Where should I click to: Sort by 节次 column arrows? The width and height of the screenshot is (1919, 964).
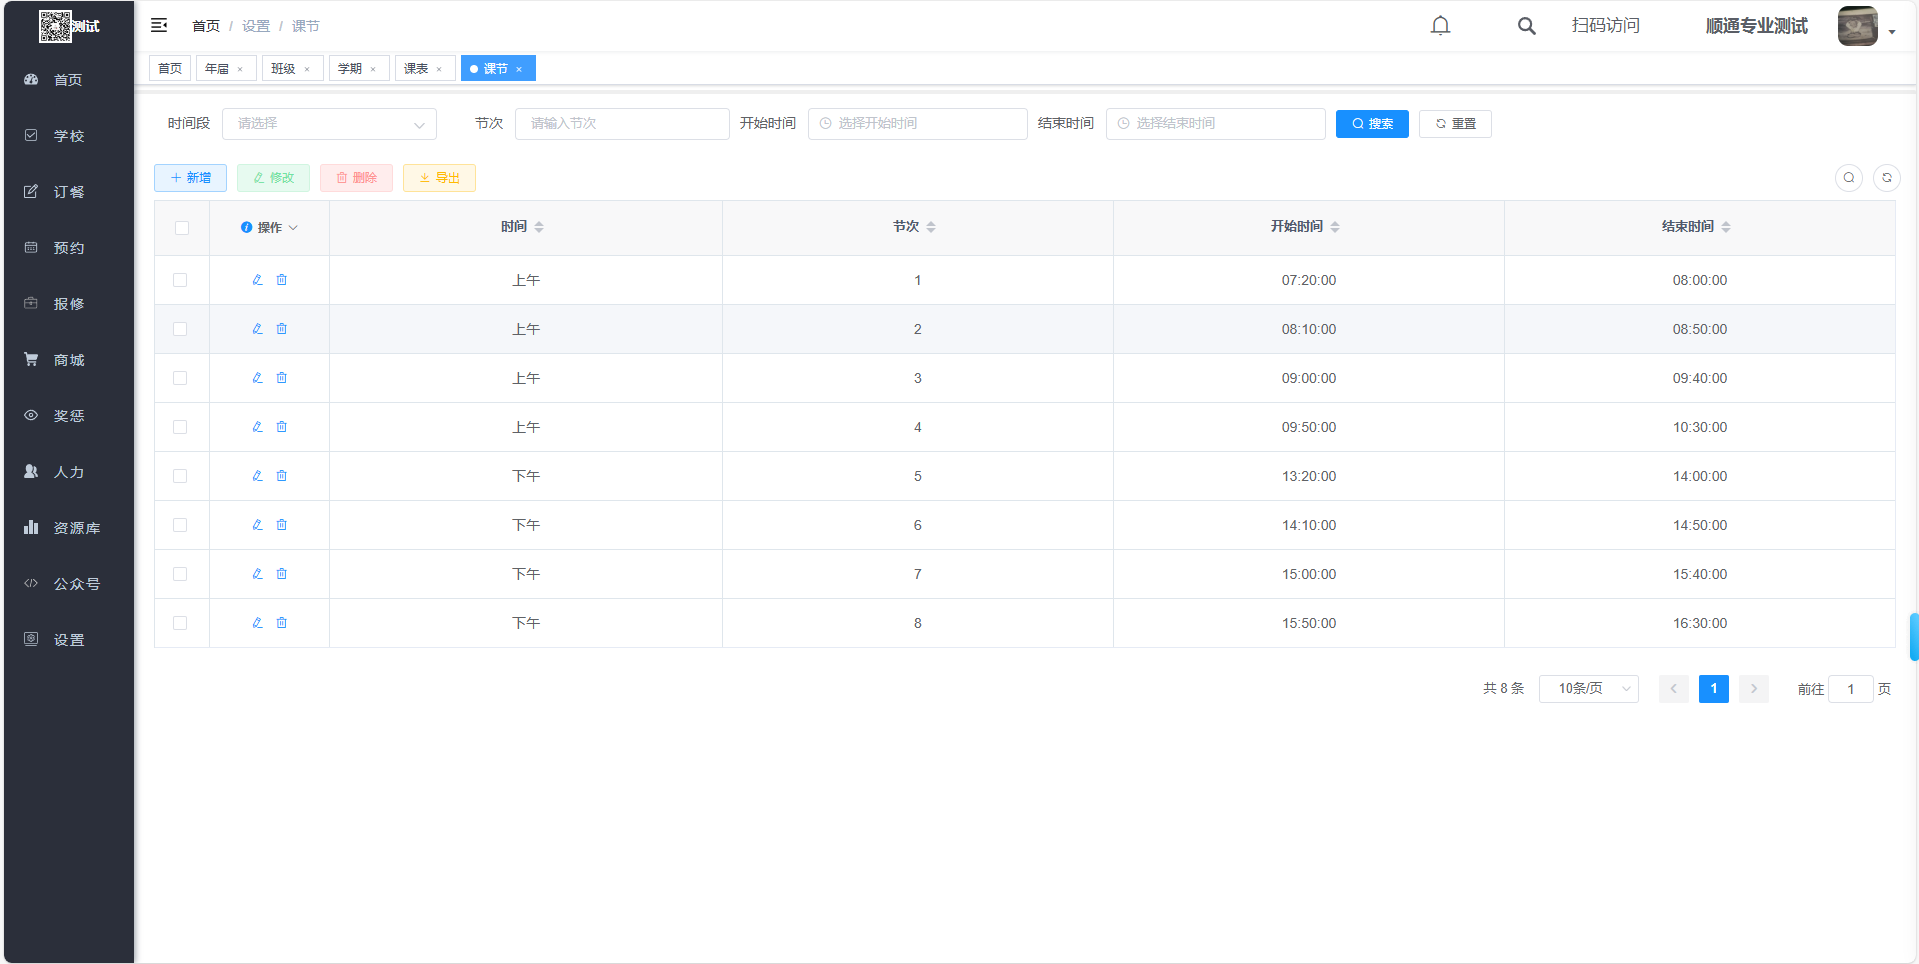931,227
